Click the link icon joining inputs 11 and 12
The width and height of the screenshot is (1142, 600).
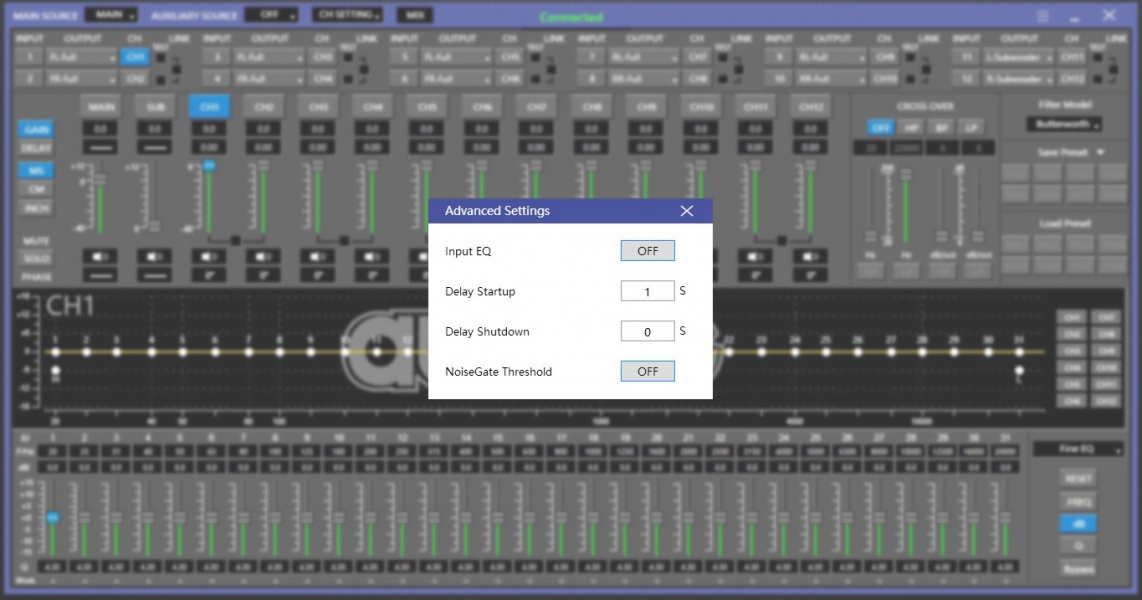tap(1114, 68)
